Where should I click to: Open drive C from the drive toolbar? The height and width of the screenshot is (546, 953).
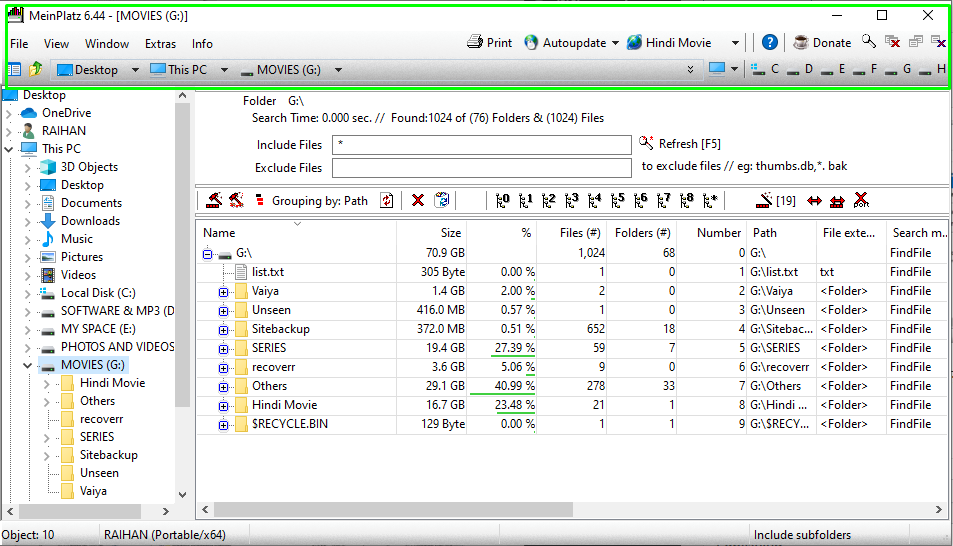766,69
